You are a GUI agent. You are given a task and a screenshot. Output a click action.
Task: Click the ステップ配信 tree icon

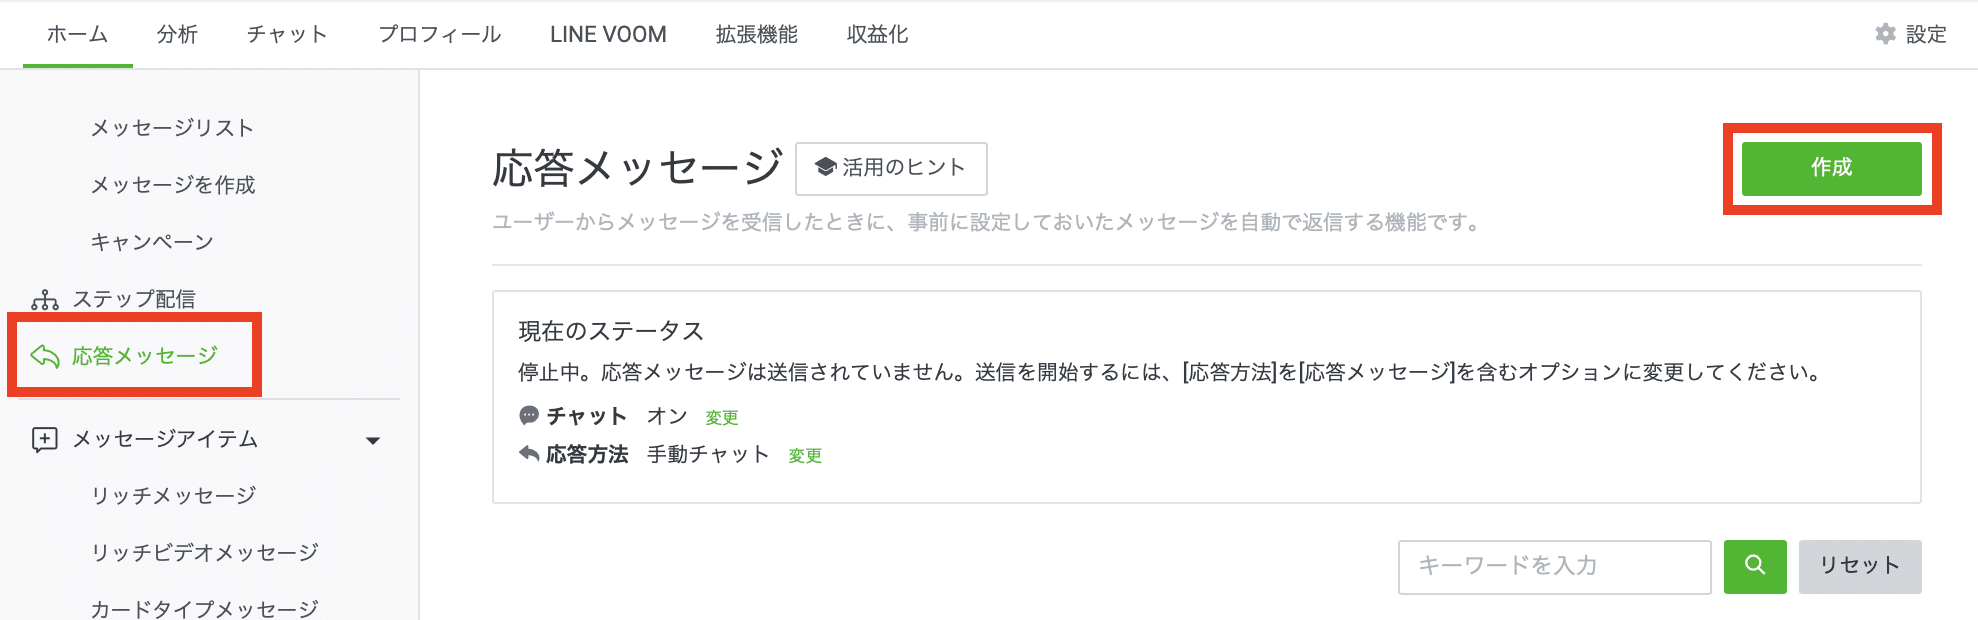point(45,300)
